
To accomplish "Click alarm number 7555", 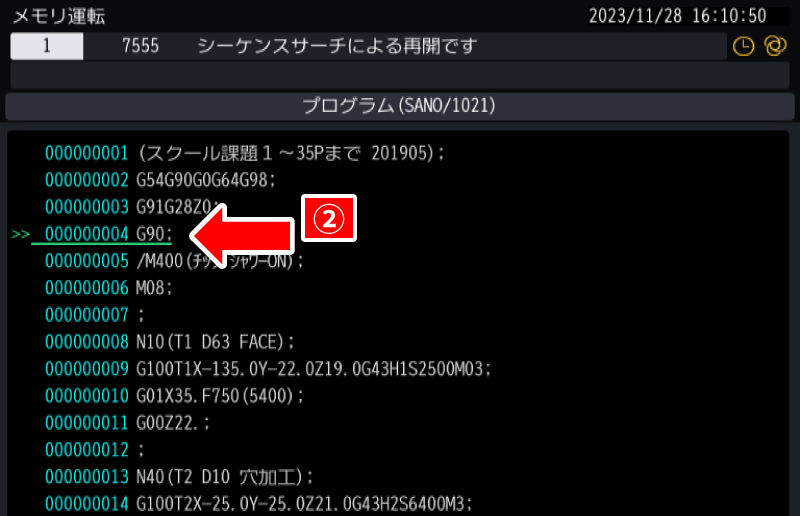I will [139, 46].
